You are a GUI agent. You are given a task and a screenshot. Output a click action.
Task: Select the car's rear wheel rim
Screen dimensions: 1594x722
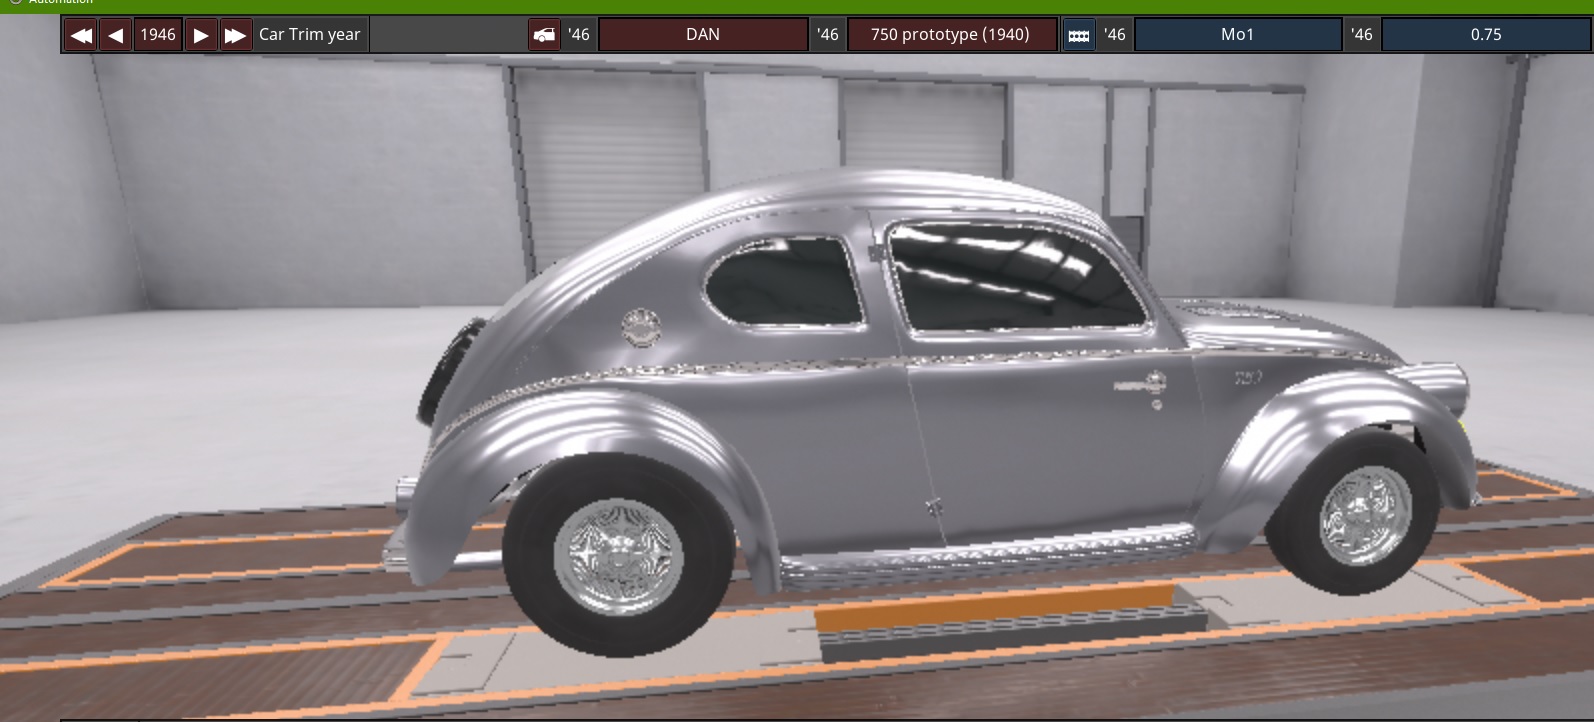click(617, 556)
